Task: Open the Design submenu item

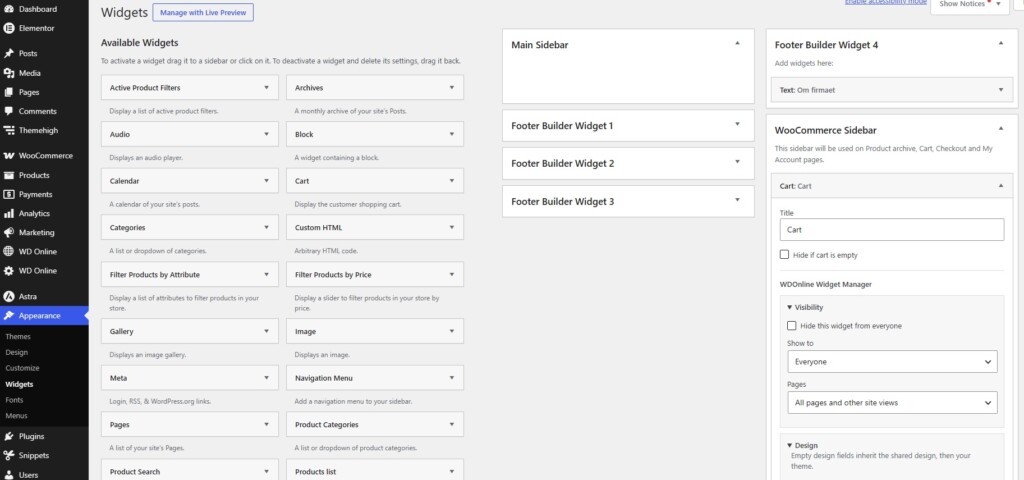Action: coord(16,352)
